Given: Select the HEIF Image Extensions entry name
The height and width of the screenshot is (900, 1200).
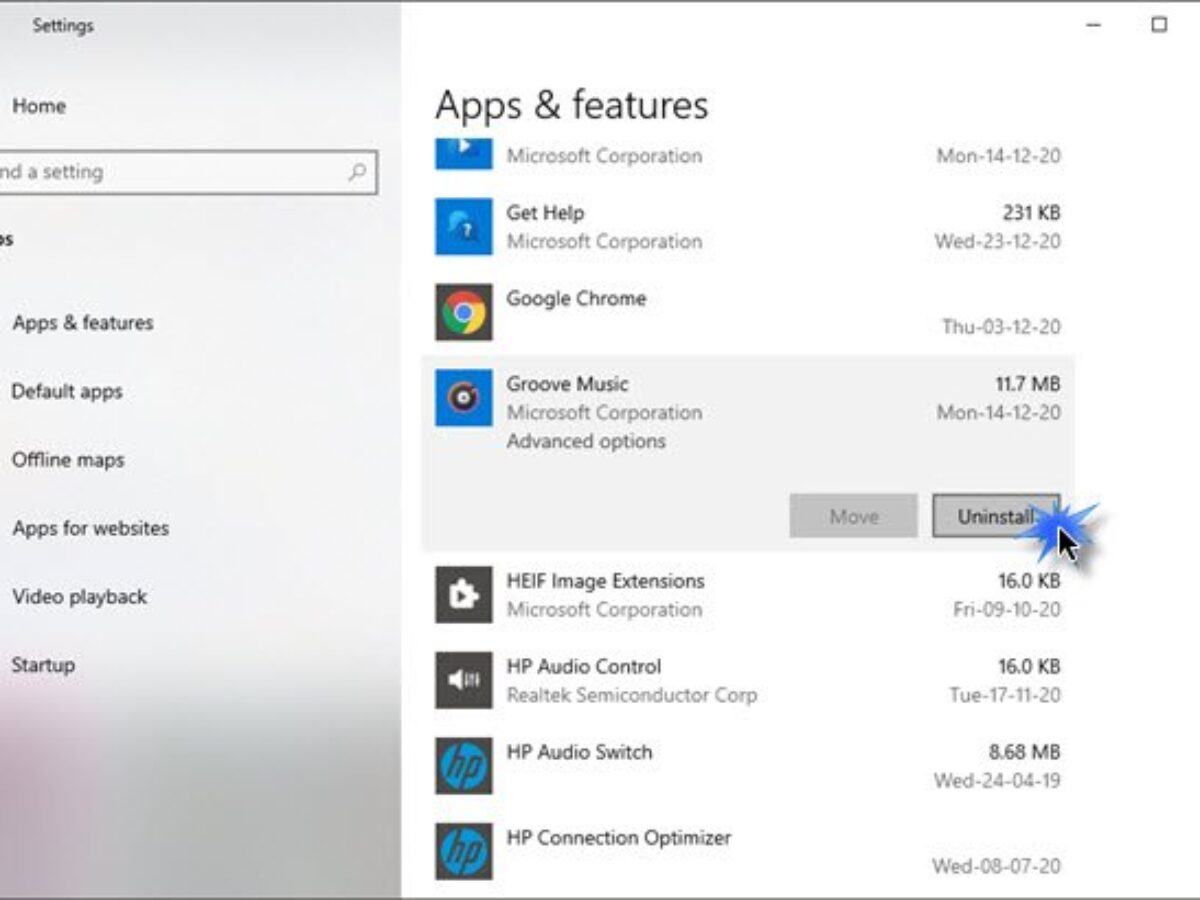Looking at the screenshot, I should coord(605,581).
